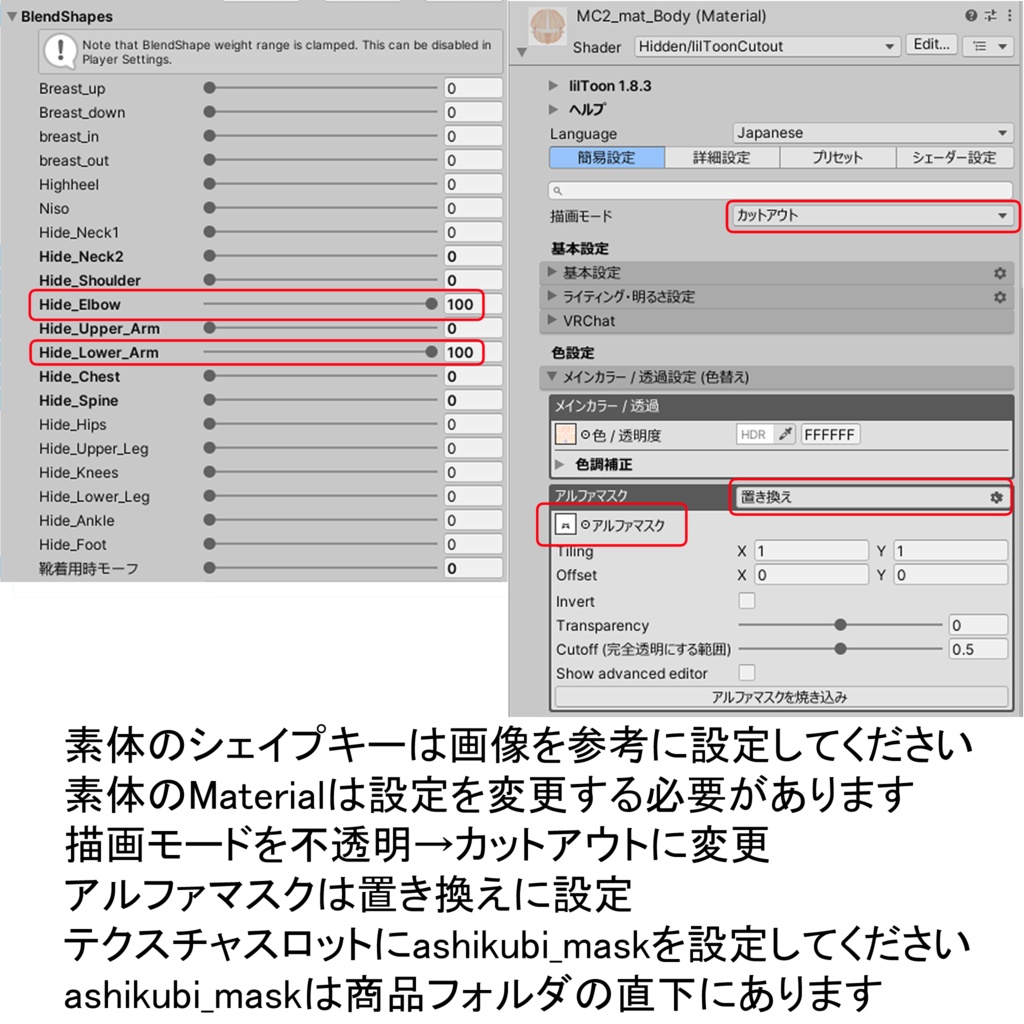
Task: Click gear icon on 基本設定 section
Action: pos(1000,273)
